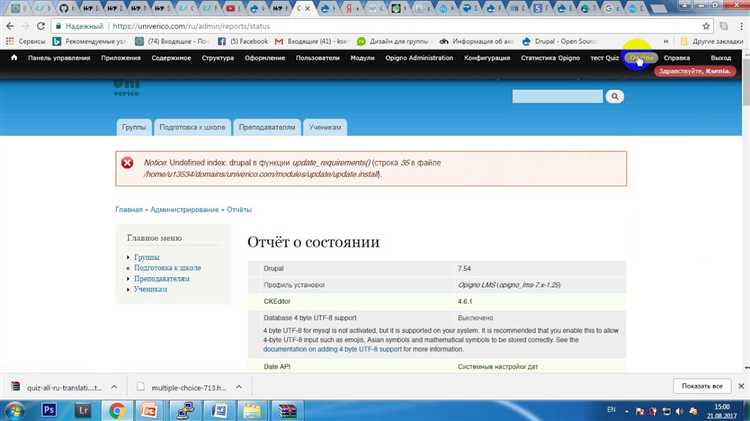Open Opigno Administration menu
This screenshot has height=421, width=750.
pyautogui.click(x=419, y=58)
